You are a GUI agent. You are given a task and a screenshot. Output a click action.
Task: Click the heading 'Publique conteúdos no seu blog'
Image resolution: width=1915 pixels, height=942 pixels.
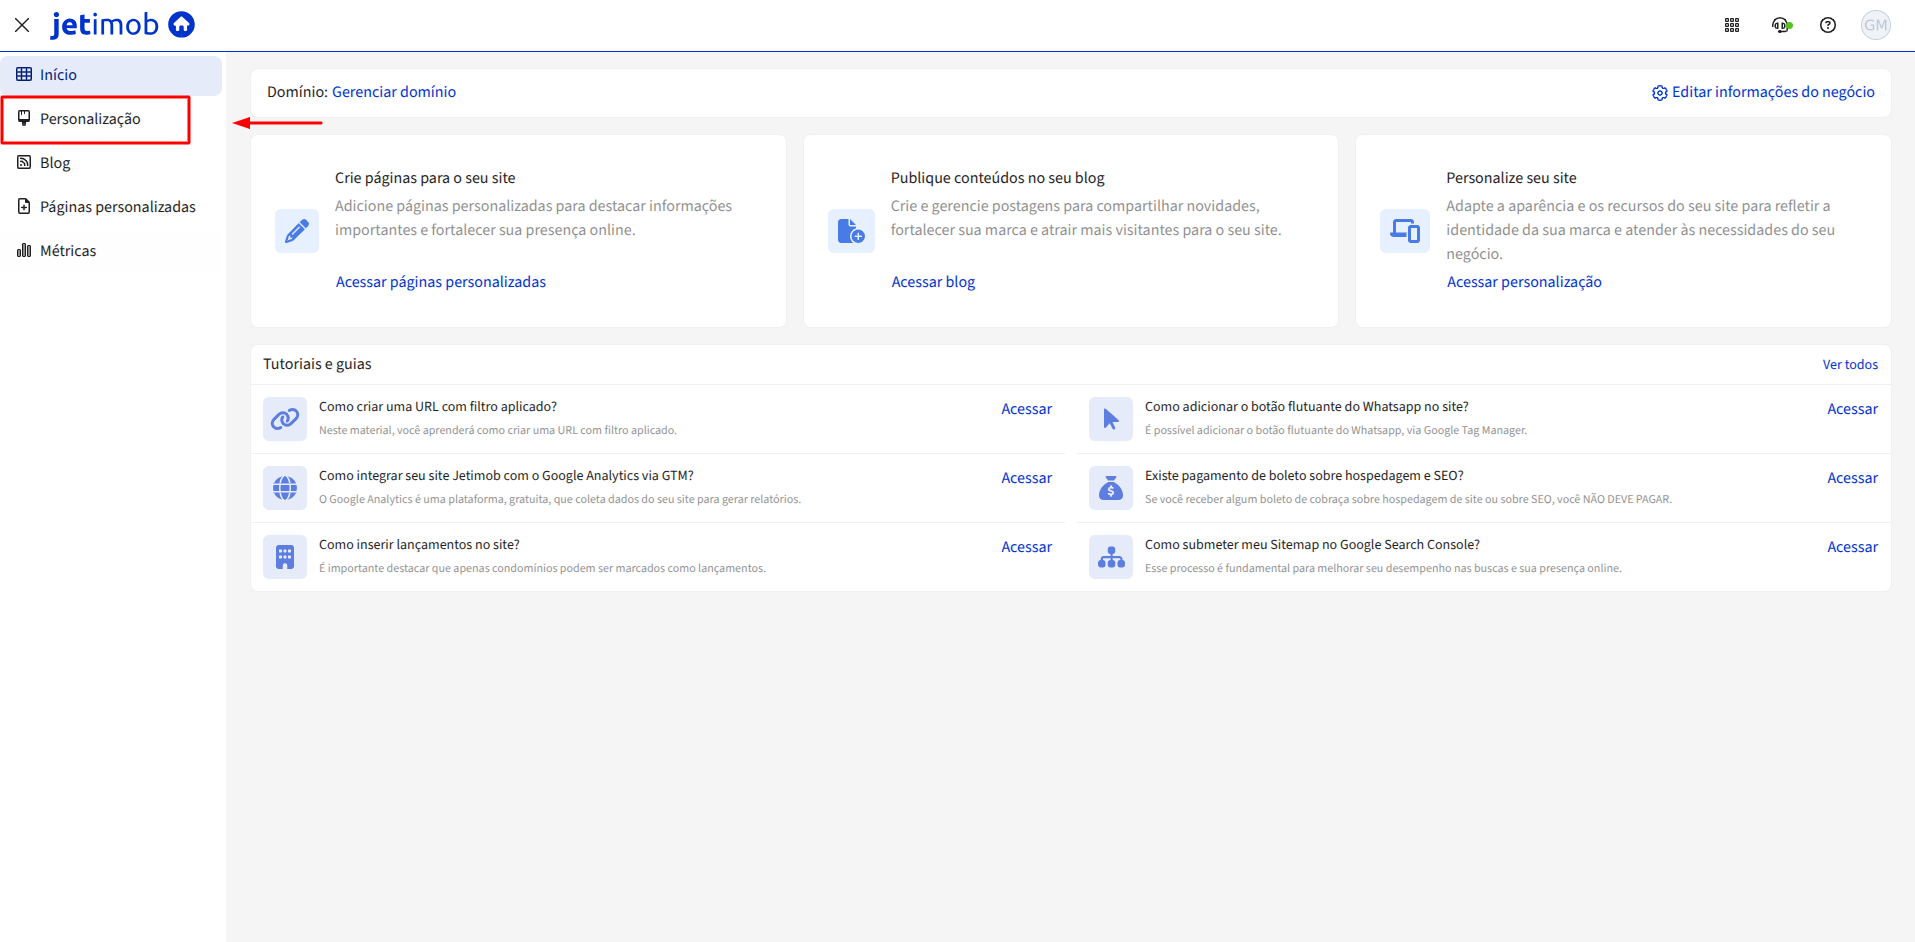tap(998, 178)
